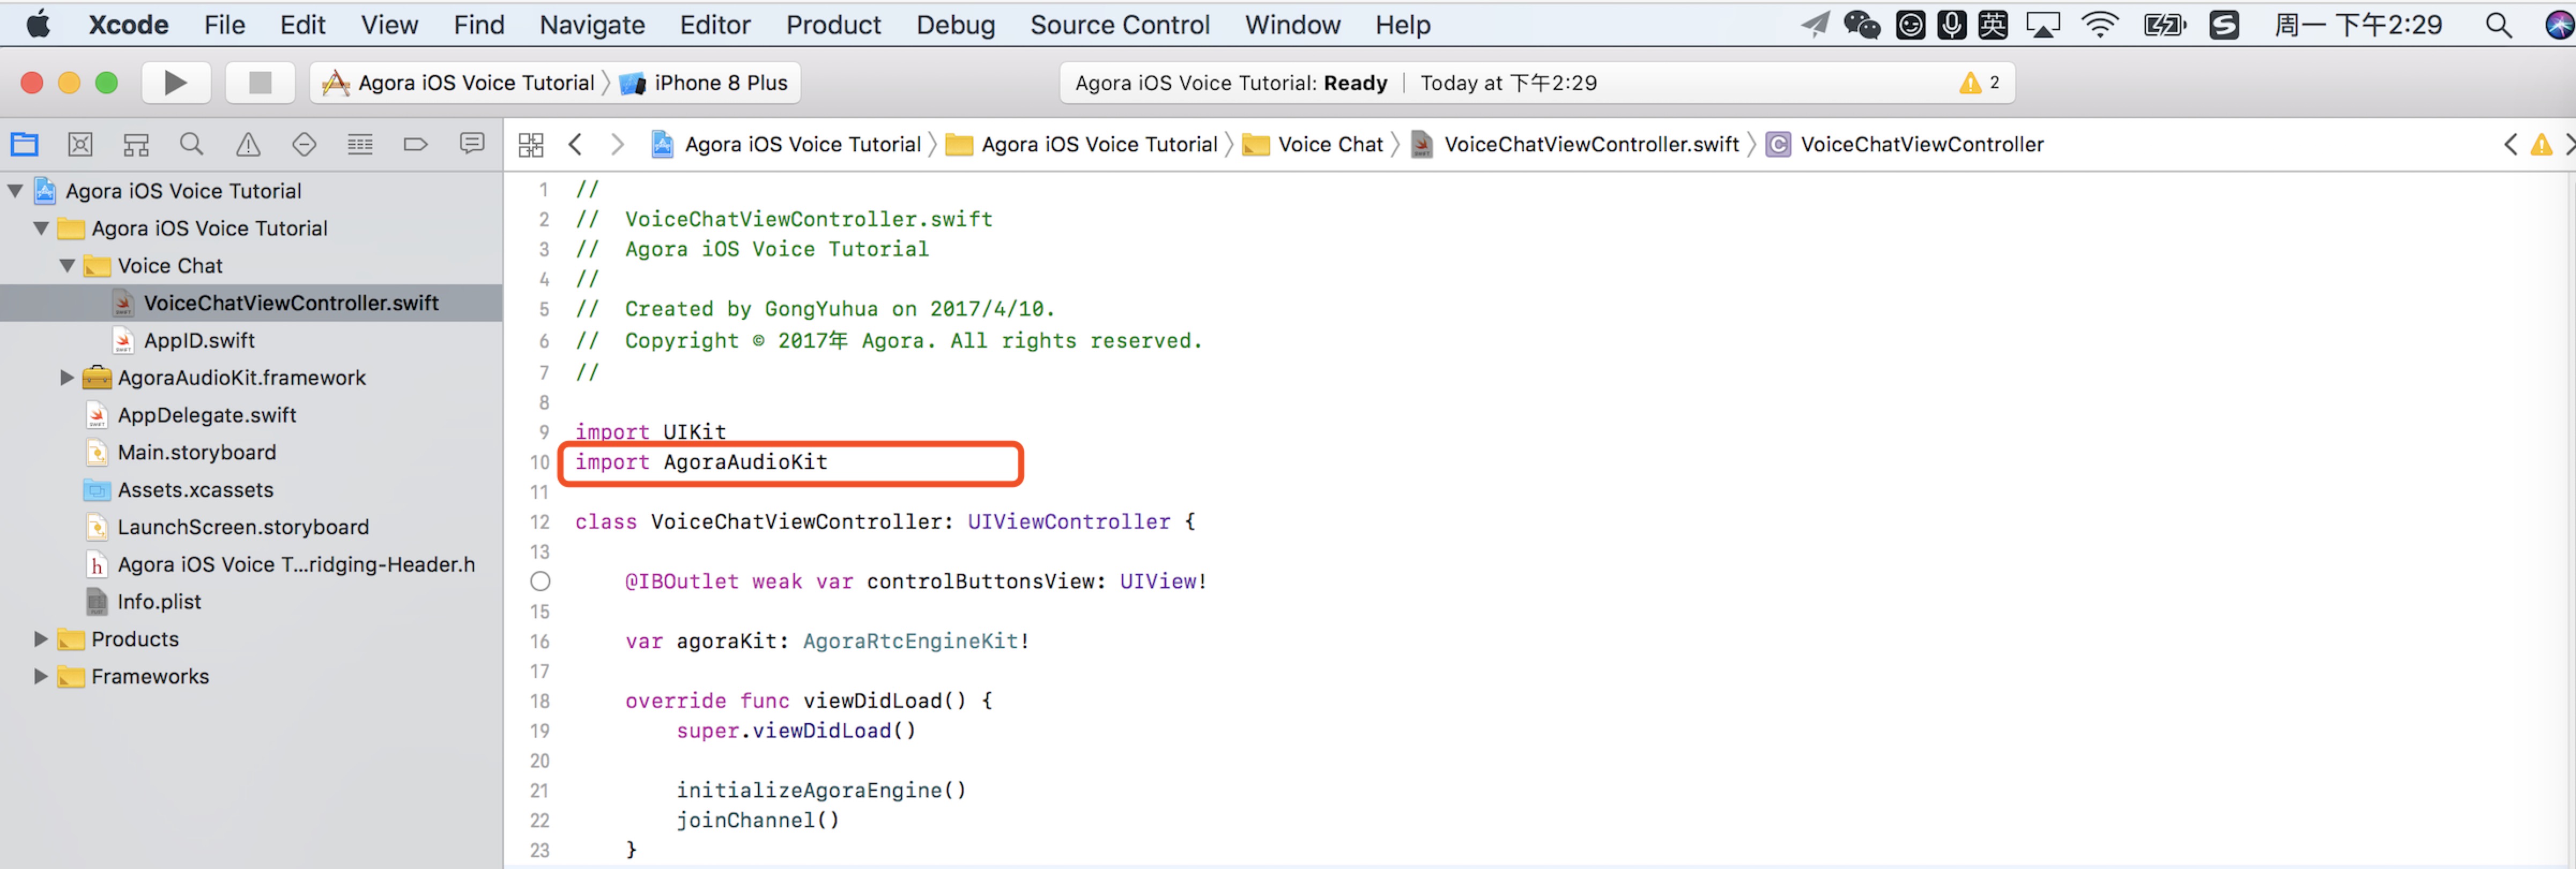Jump to previous issue in jump bar
The height and width of the screenshot is (869, 2576).
pyautogui.click(x=2510, y=145)
